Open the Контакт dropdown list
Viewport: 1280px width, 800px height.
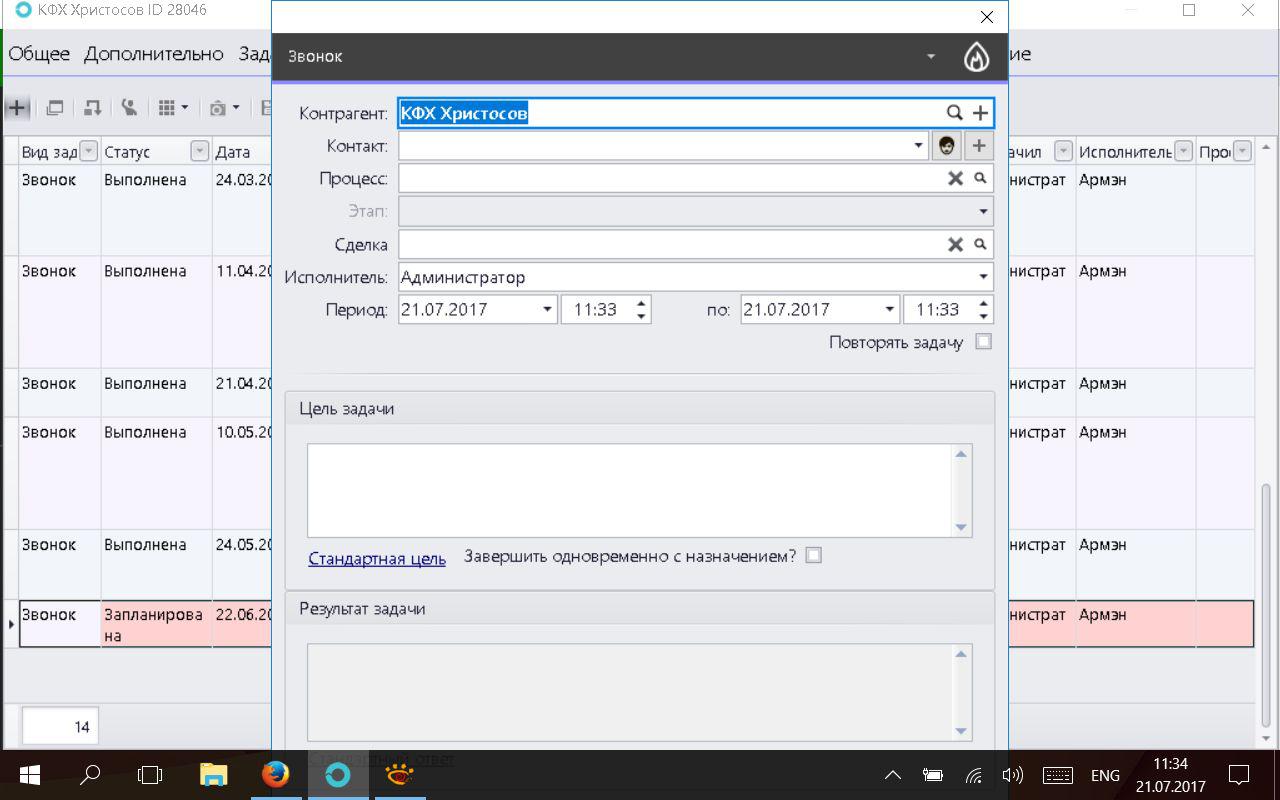[x=918, y=146]
